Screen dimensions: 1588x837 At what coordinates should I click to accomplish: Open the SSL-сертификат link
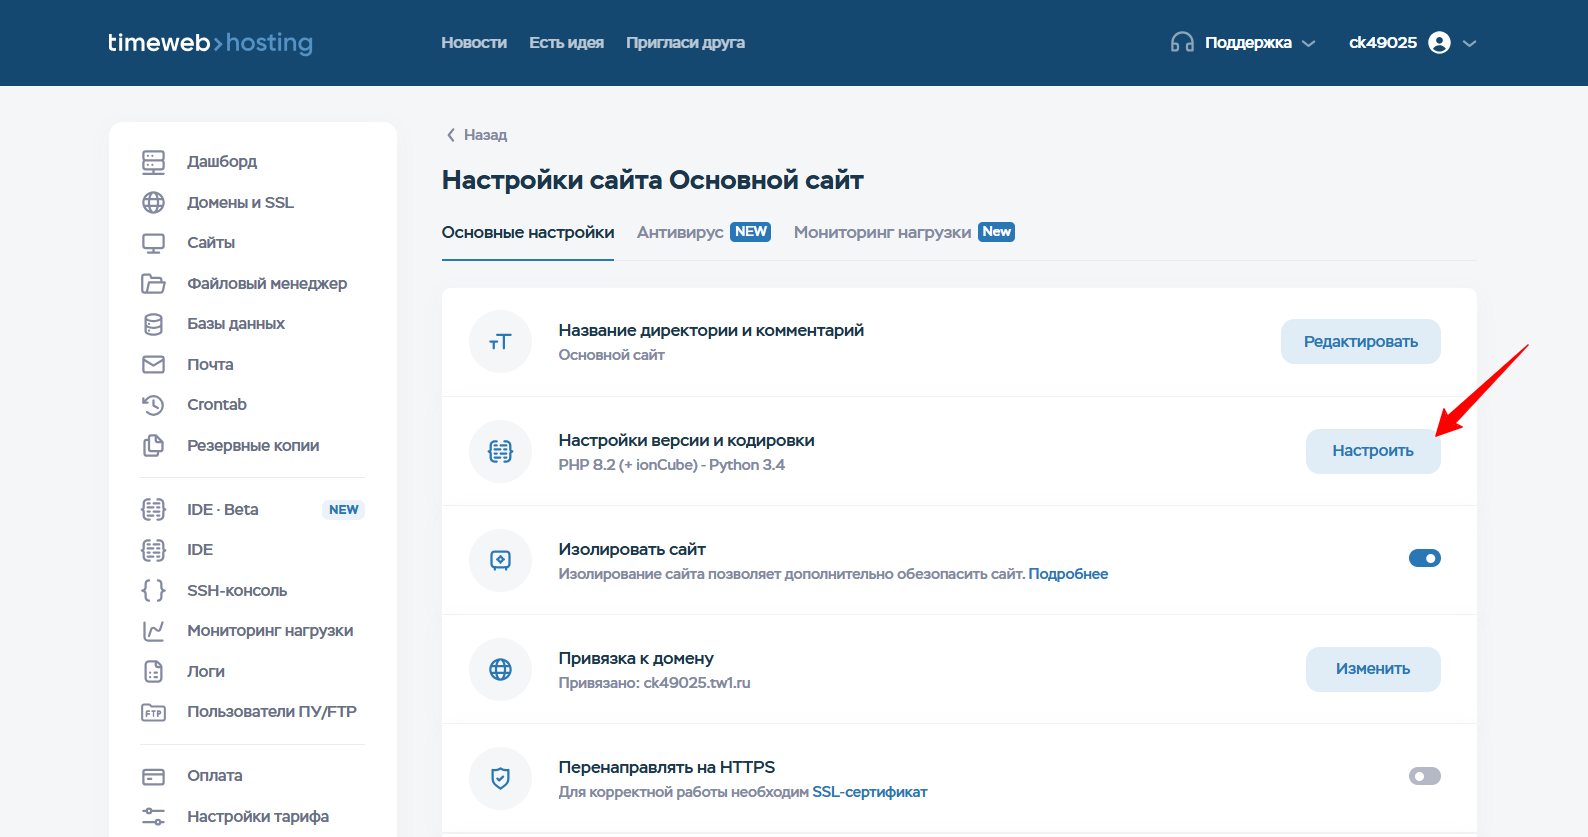click(x=870, y=792)
